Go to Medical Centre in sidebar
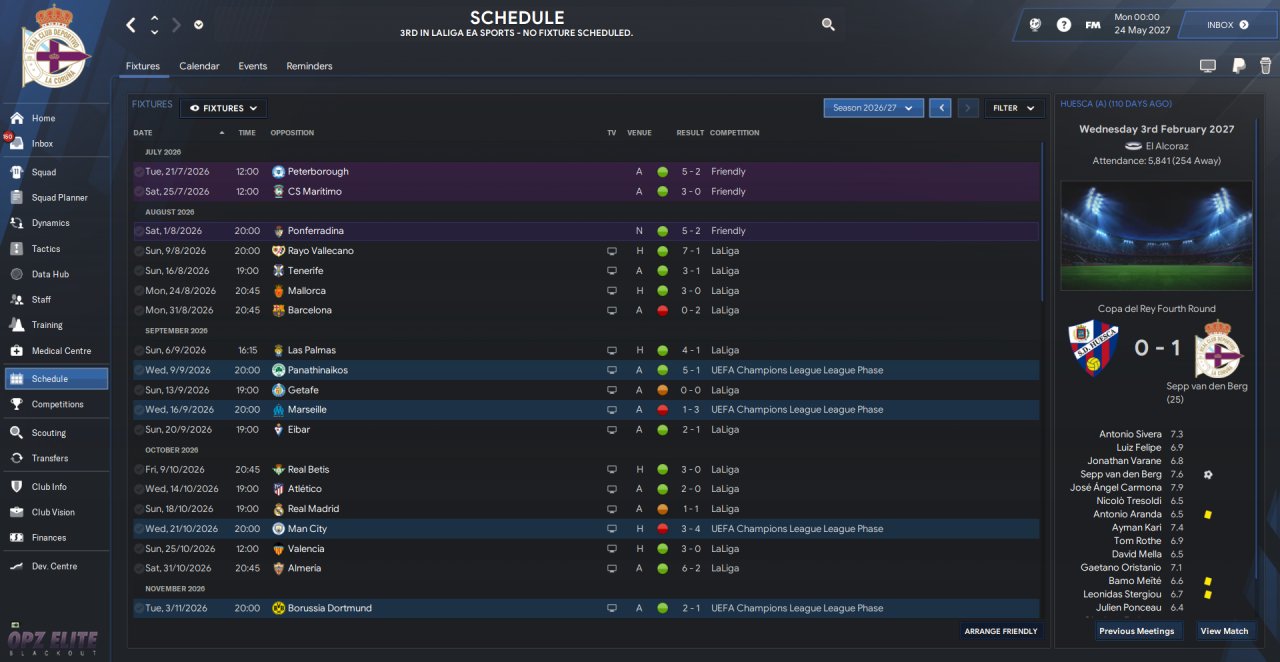1280x662 pixels. pos(61,351)
